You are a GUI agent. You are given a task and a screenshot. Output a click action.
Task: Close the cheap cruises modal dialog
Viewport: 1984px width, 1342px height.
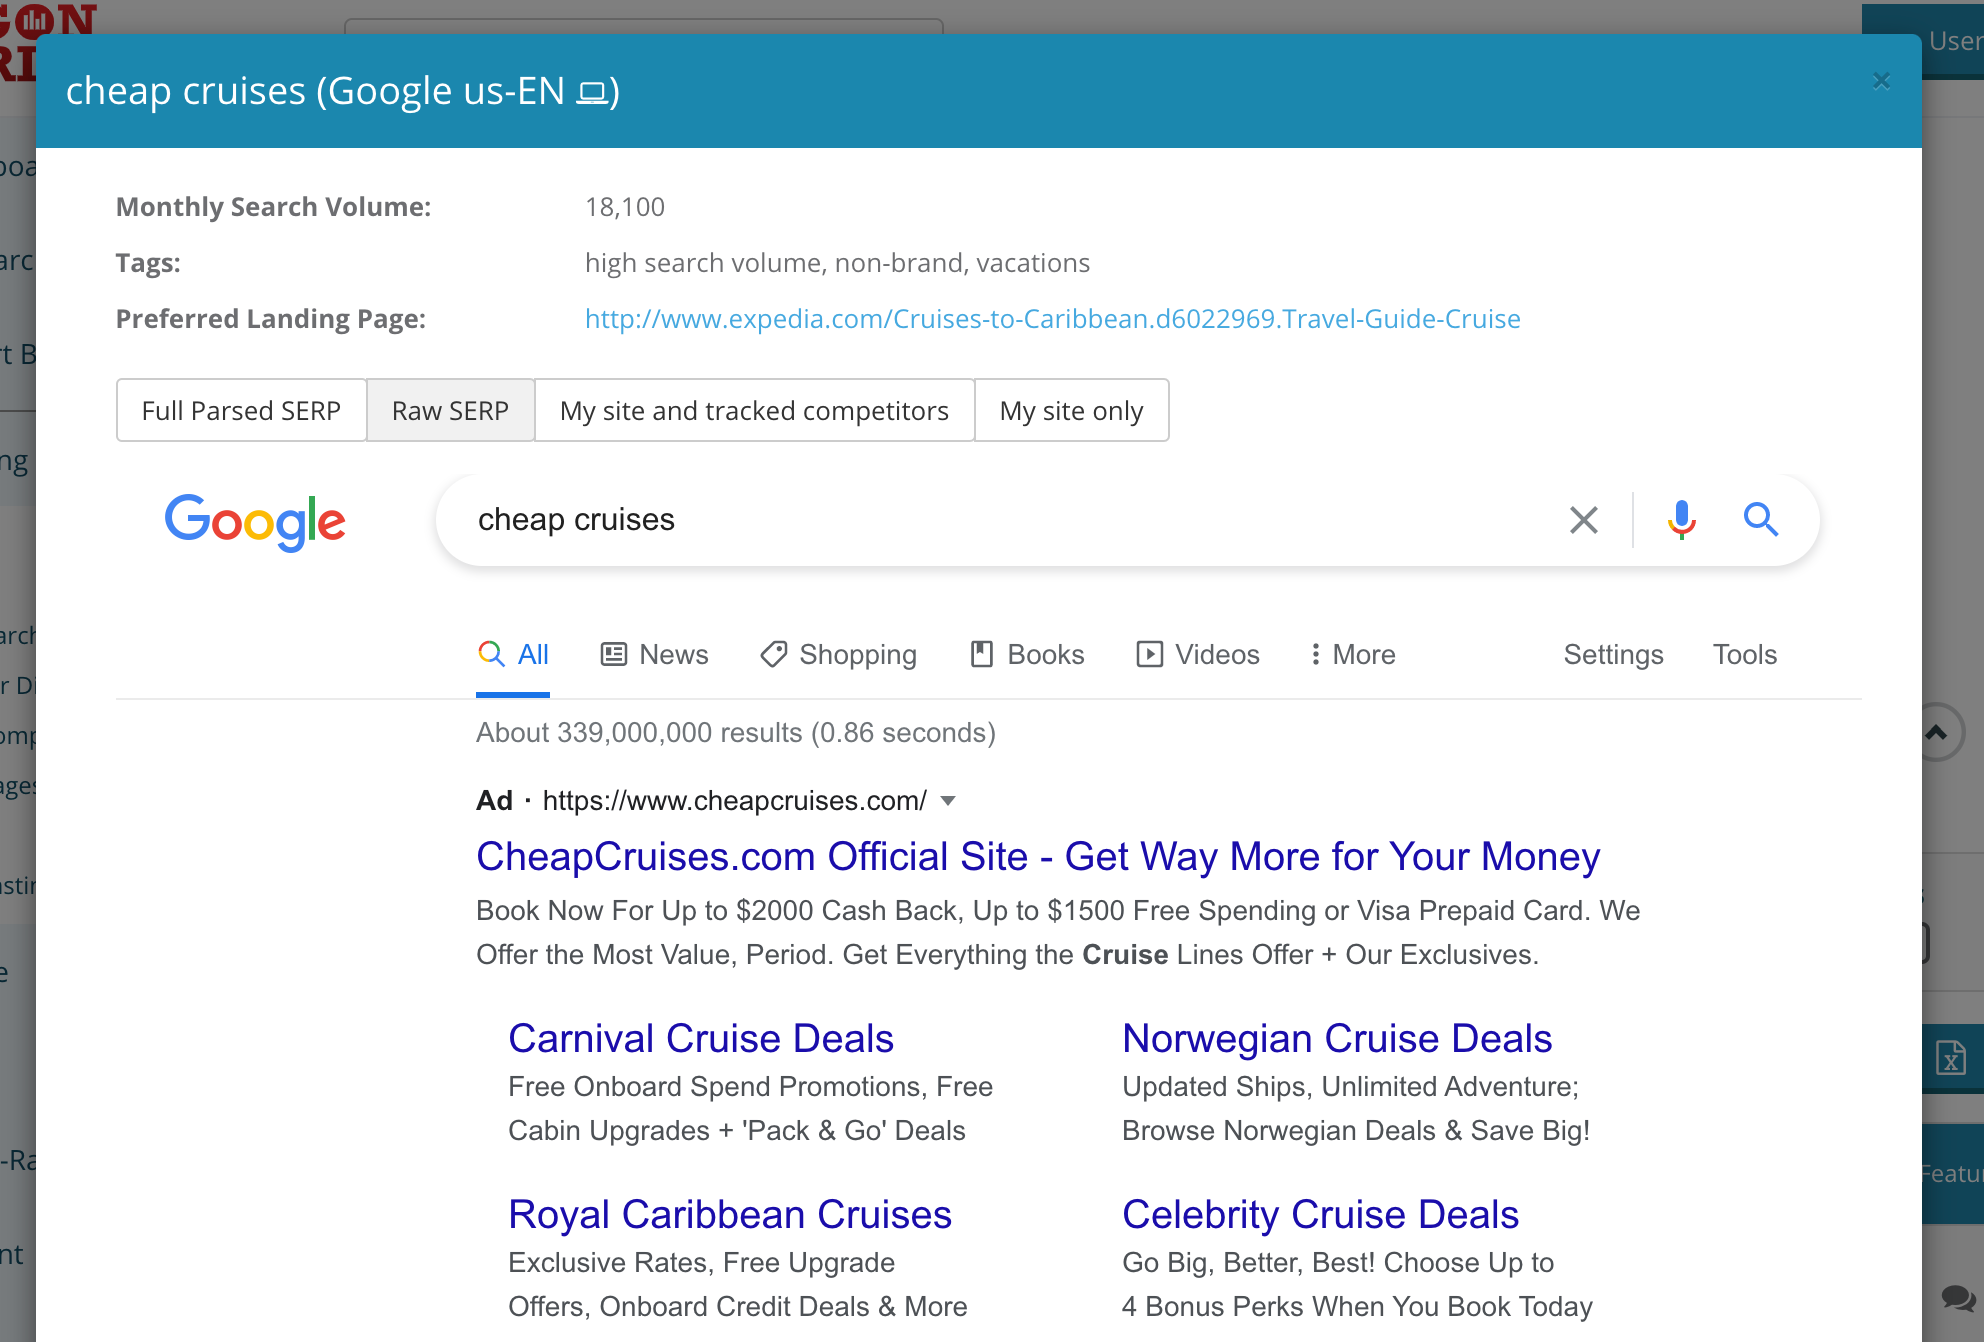(1881, 81)
